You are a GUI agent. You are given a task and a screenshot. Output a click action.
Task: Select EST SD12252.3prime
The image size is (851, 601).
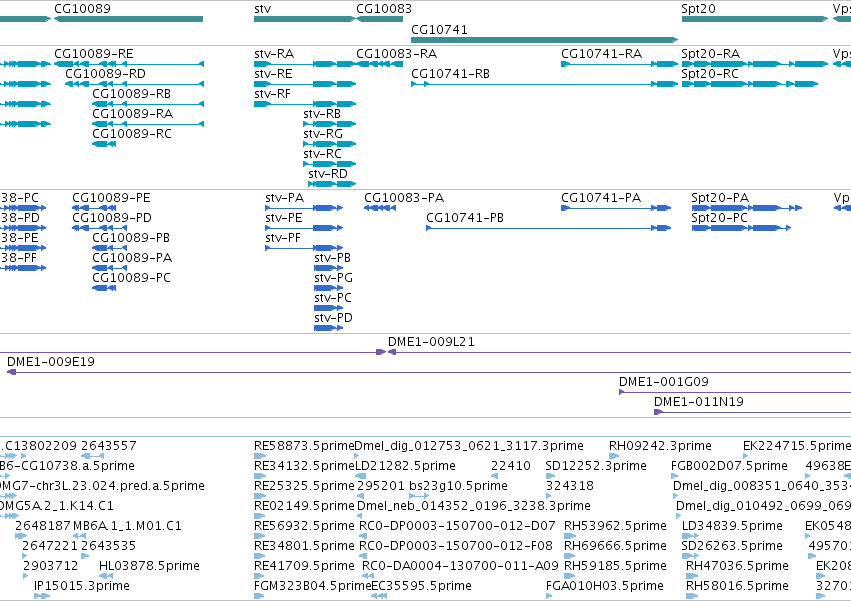[x=550, y=476]
